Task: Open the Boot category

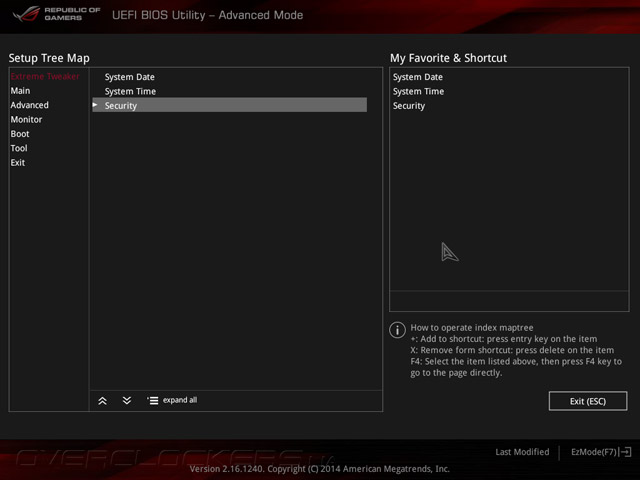Action: tap(20, 134)
